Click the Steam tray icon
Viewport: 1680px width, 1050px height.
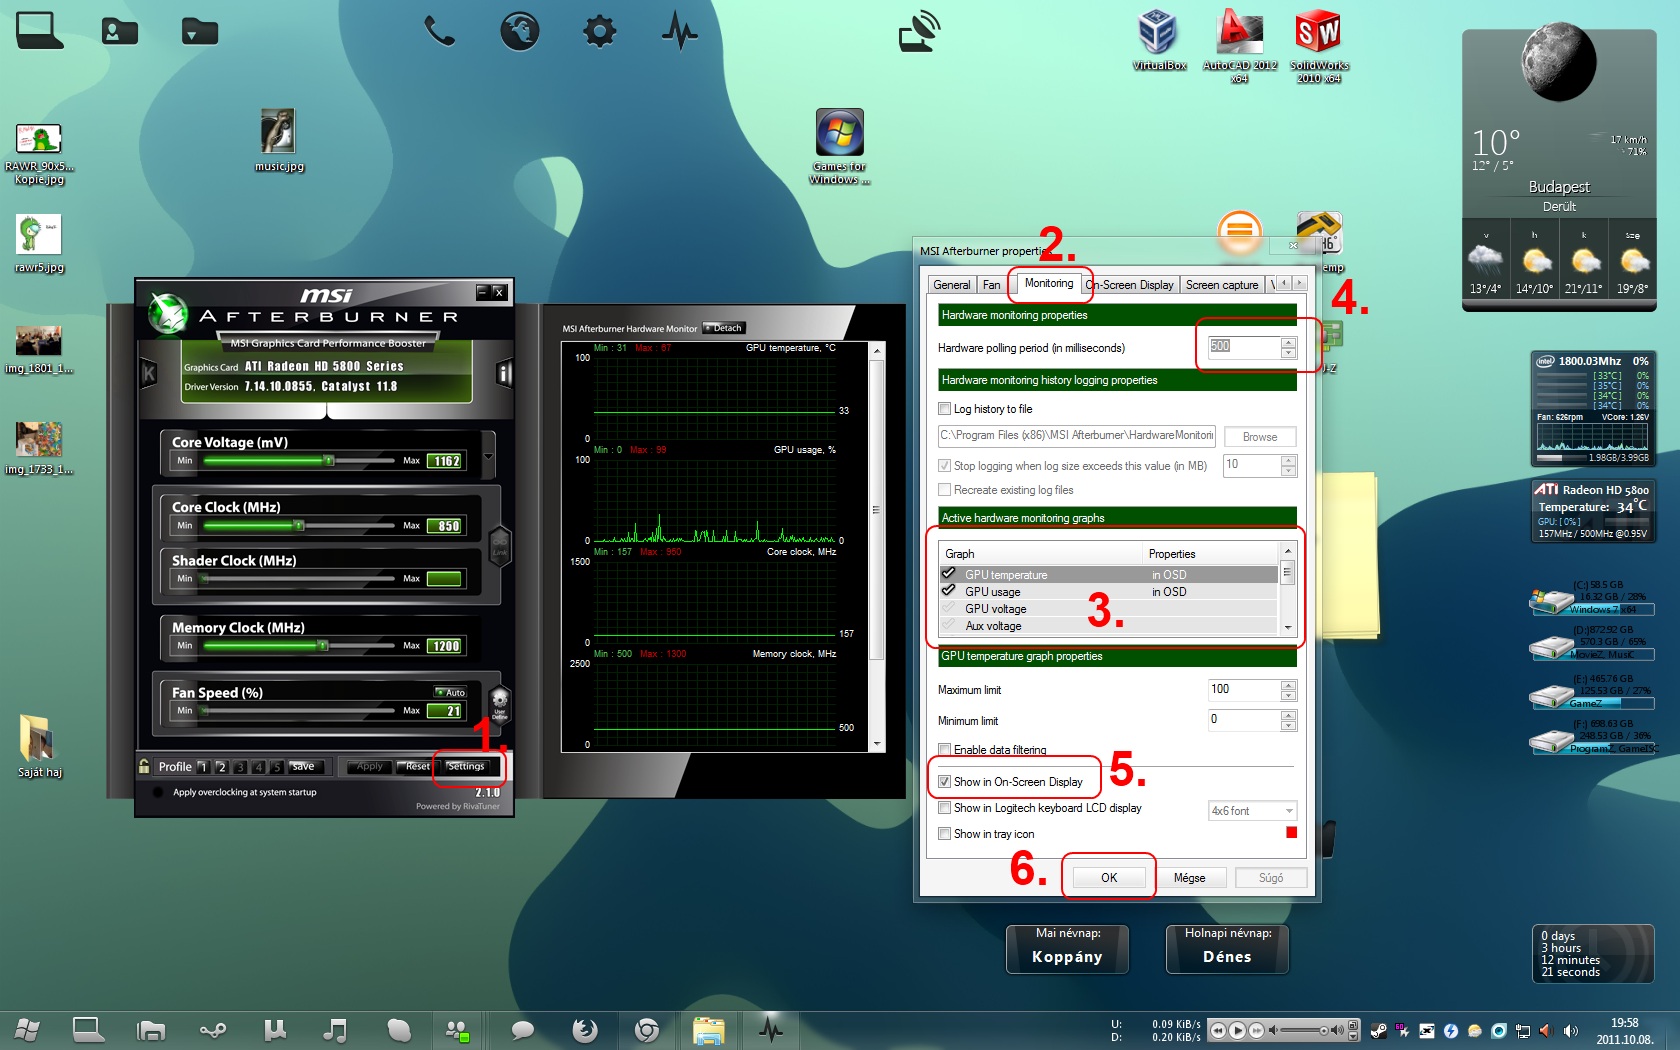click(x=1378, y=1031)
